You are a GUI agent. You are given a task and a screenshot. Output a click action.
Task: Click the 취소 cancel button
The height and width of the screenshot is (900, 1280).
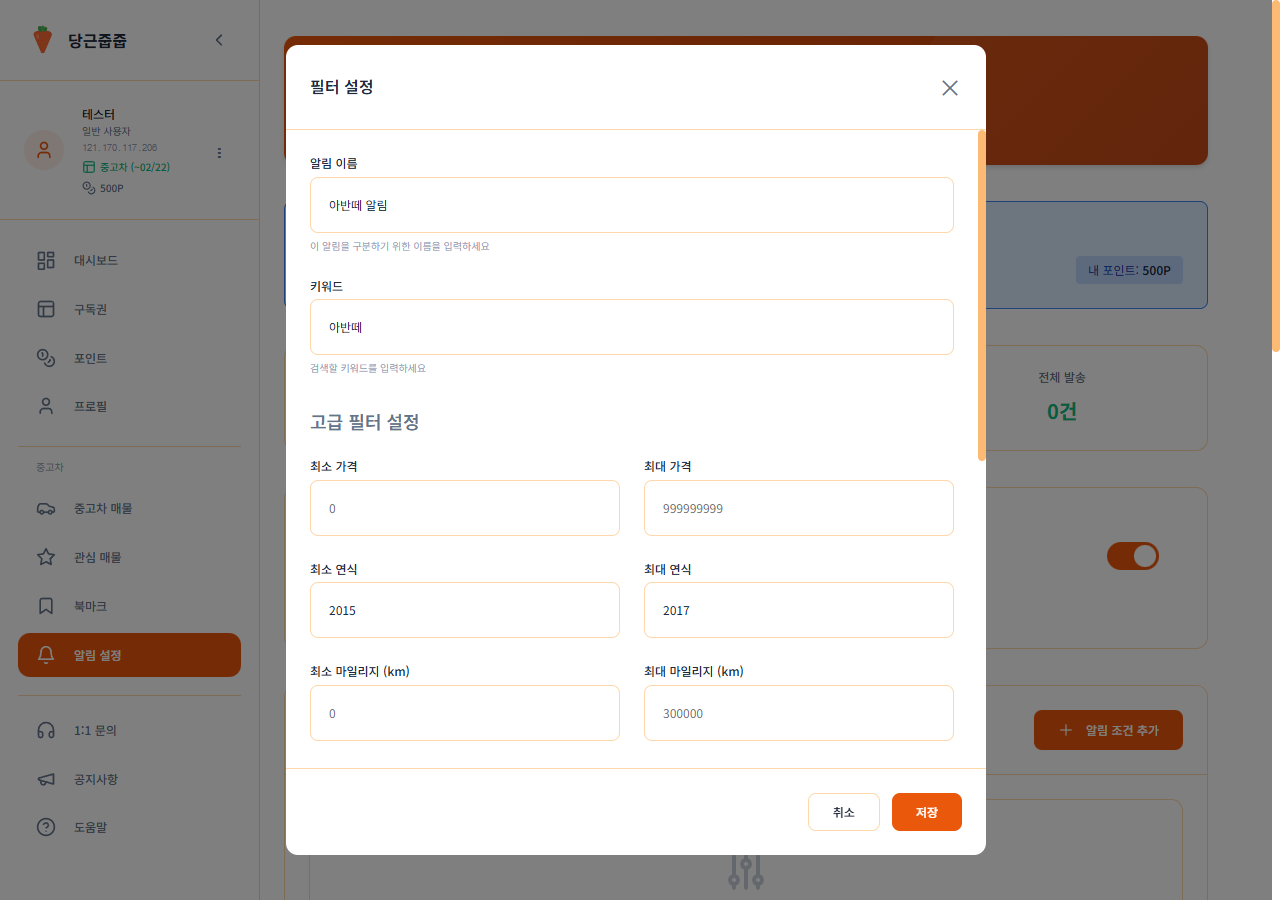(843, 811)
